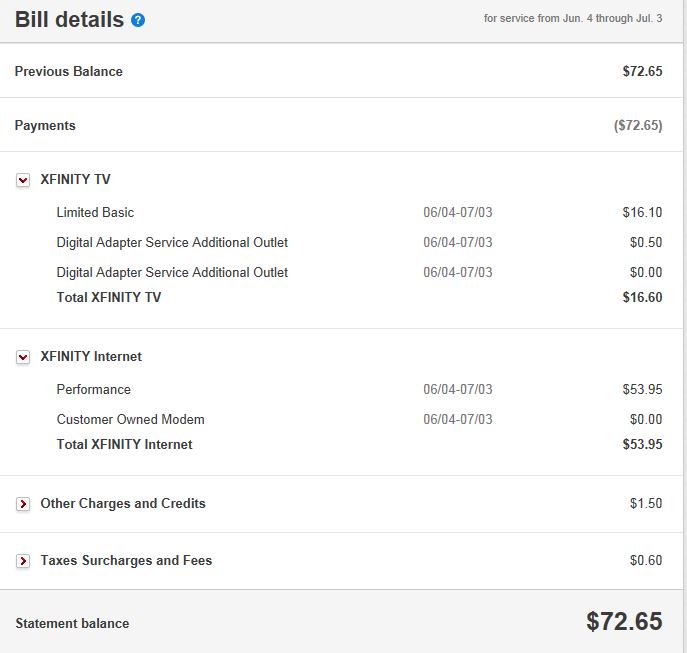The image size is (687, 653).
Task: Click the Performance internet line item
Action: (93, 389)
